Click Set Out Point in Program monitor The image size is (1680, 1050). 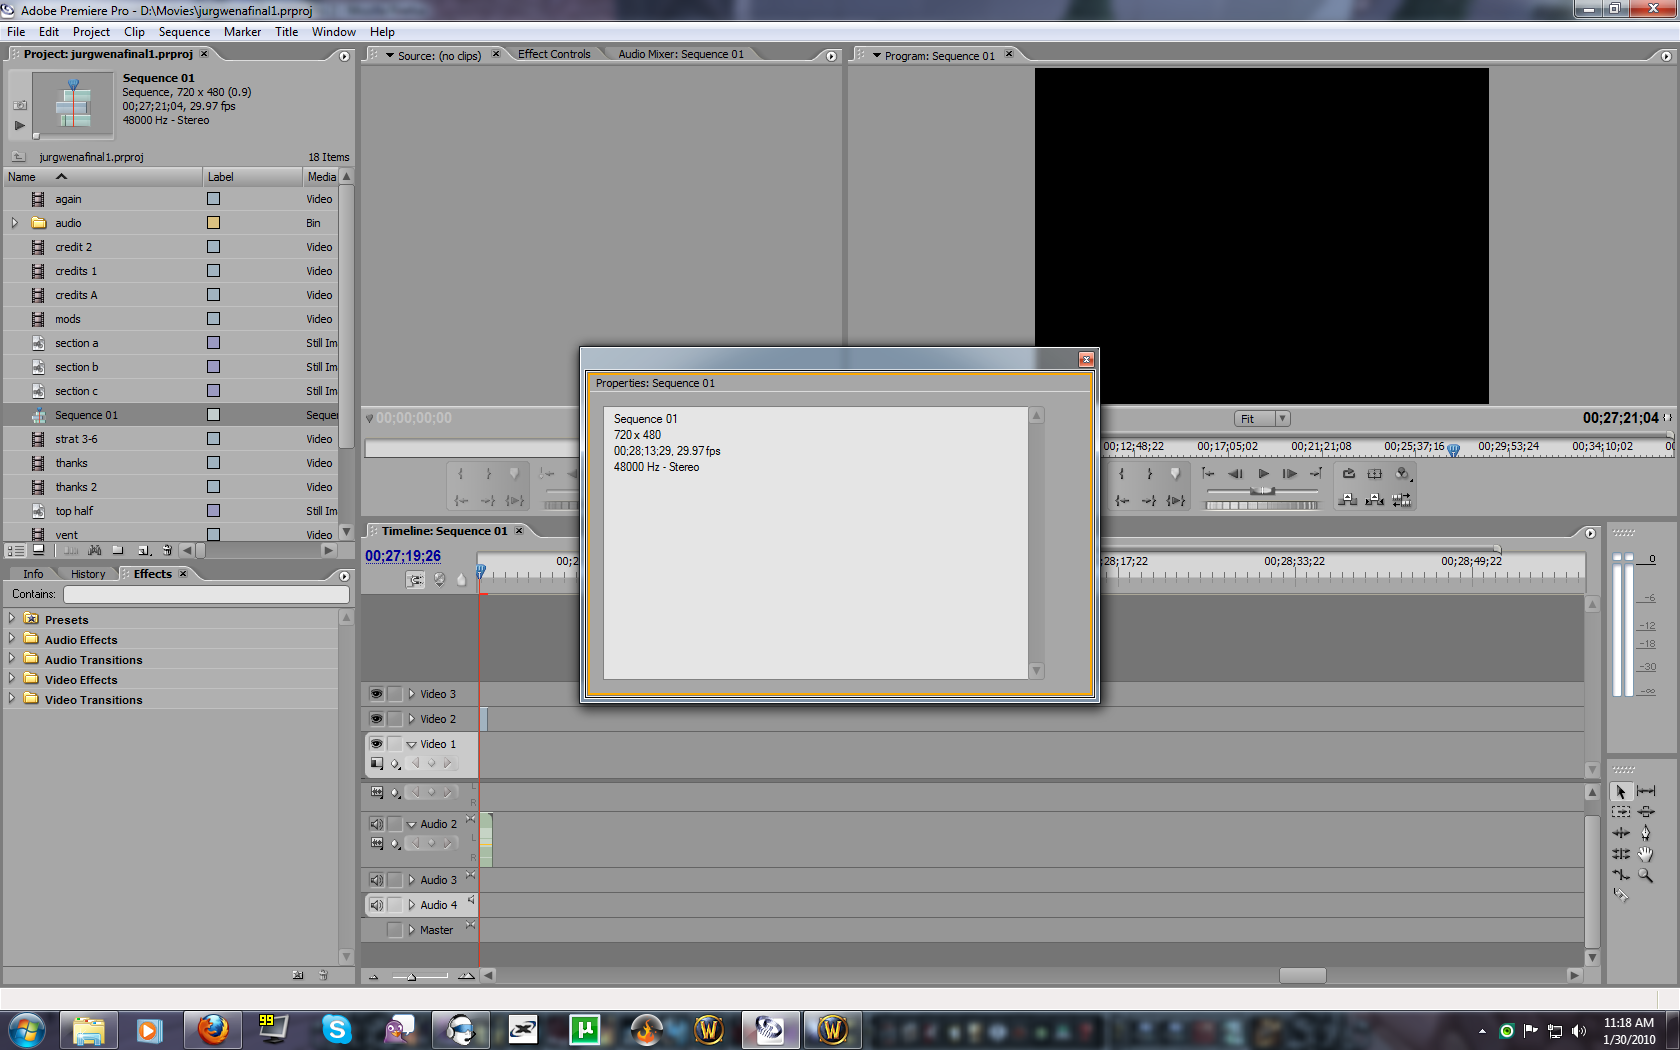[x=1149, y=474]
